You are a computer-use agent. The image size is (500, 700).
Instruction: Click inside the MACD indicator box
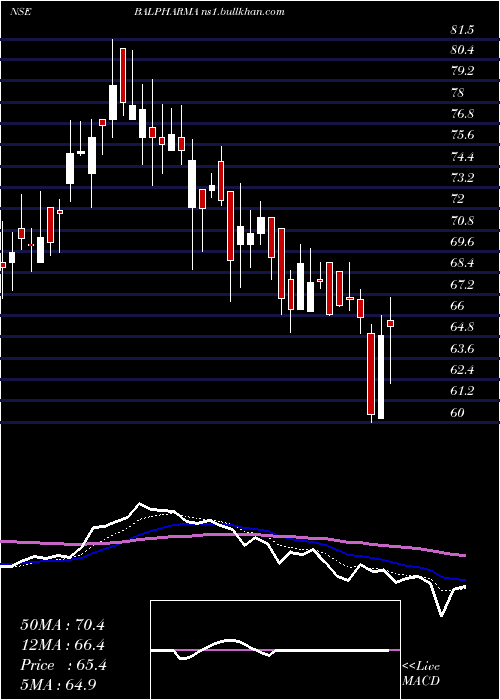(x=275, y=650)
